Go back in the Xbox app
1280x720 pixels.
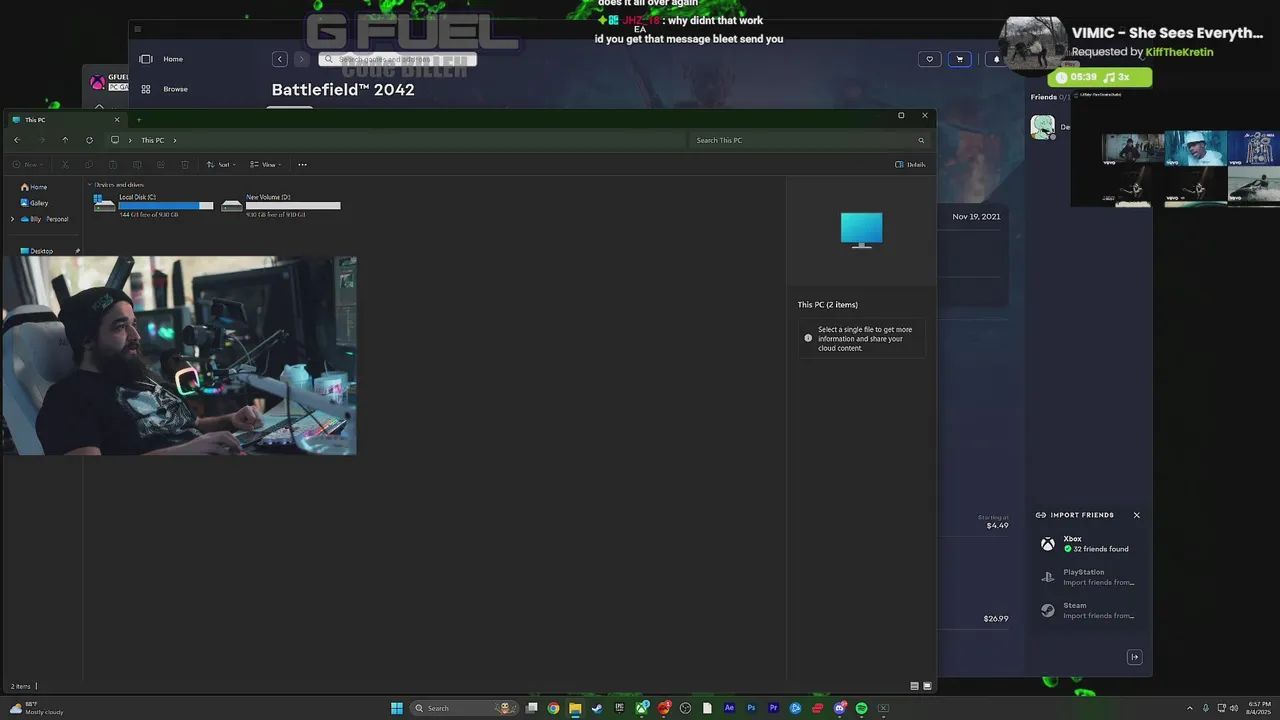click(280, 59)
